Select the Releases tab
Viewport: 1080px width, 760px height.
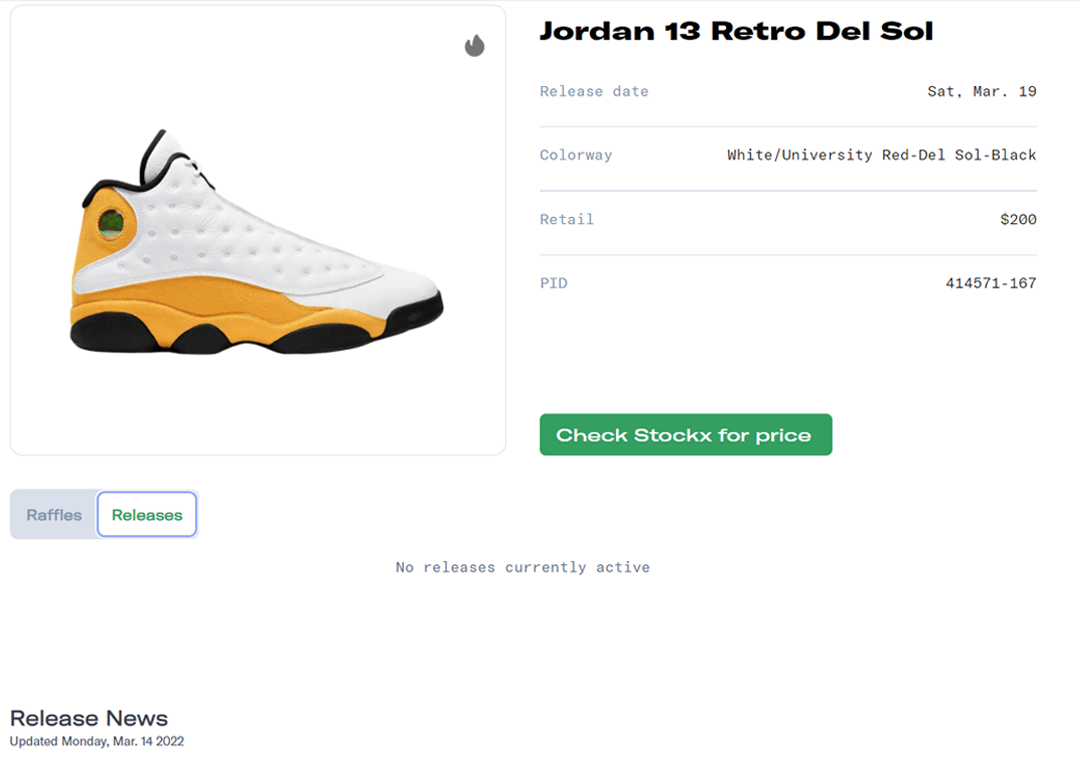147,515
